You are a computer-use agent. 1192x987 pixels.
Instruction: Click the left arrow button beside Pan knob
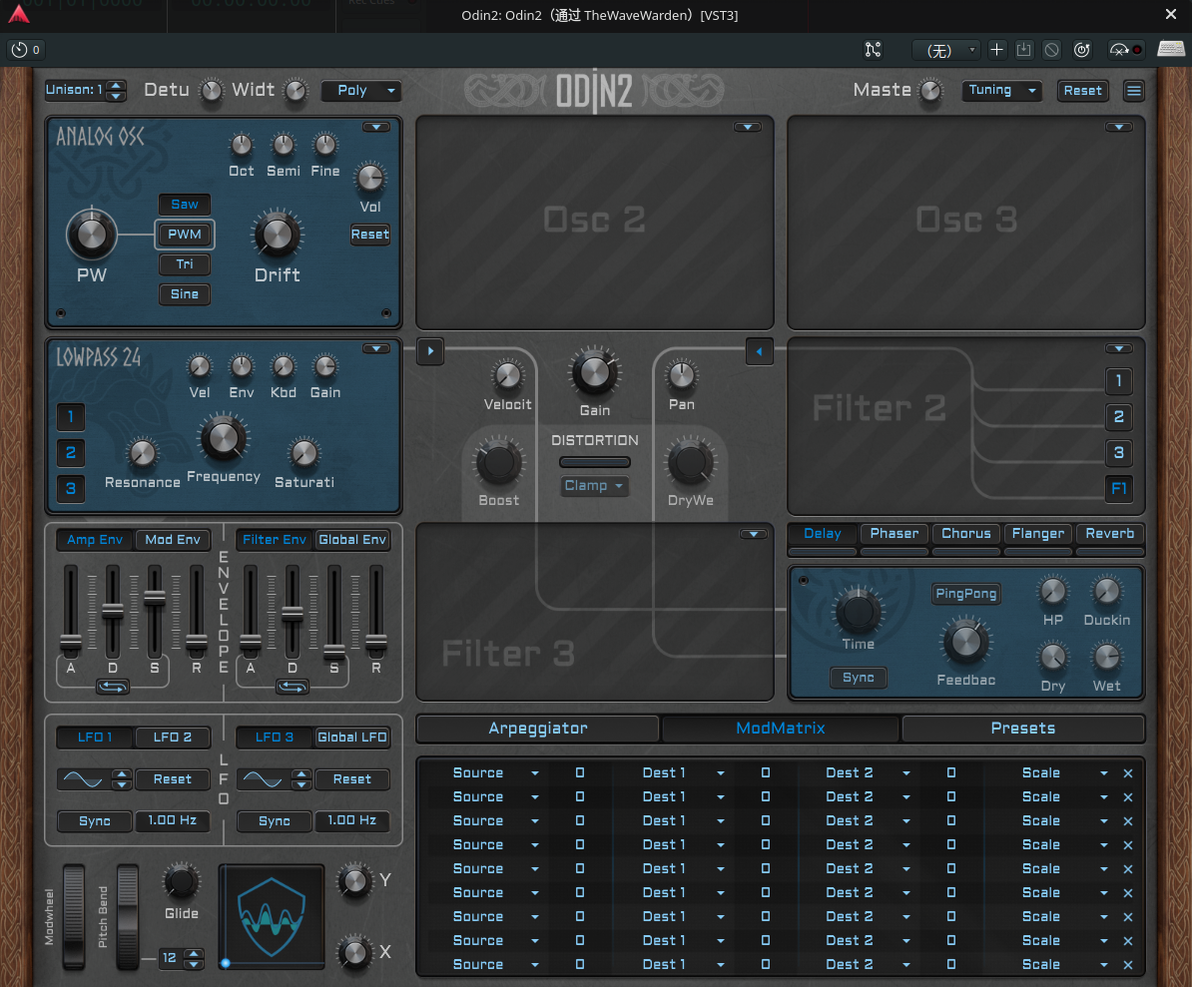point(759,351)
